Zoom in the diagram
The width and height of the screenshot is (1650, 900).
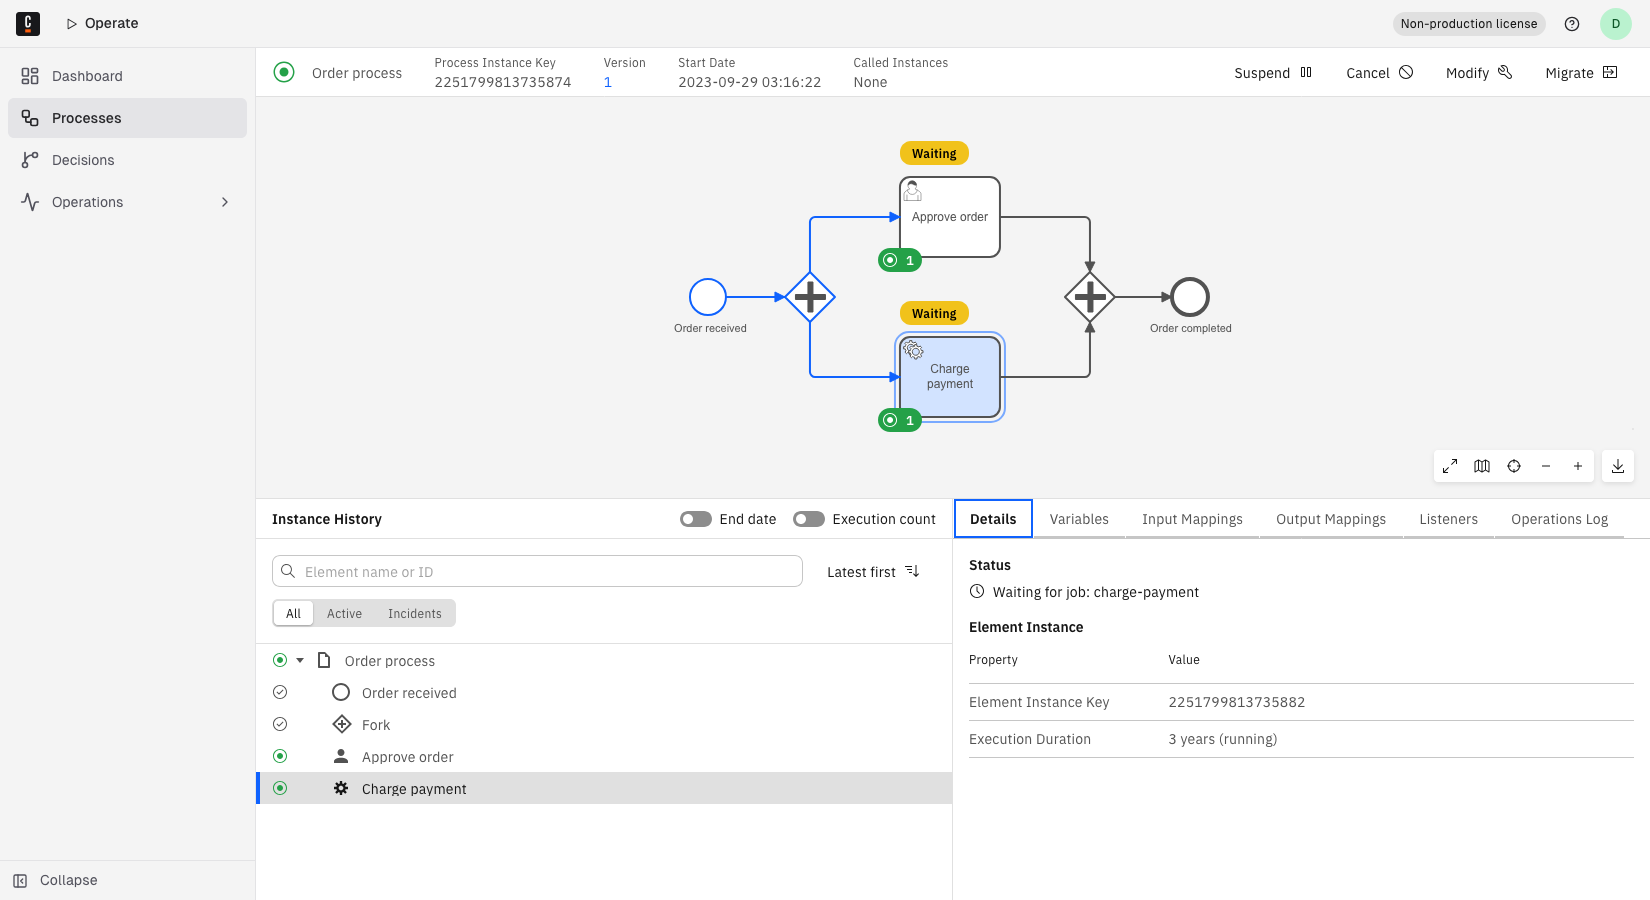pyautogui.click(x=1578, y=466)
